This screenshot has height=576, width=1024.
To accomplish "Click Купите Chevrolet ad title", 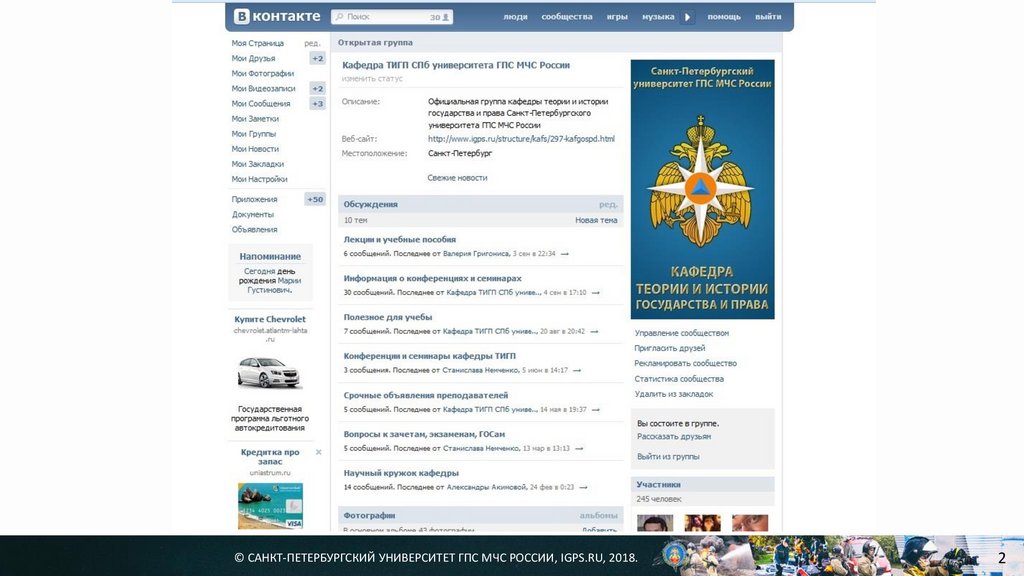I will click(x=270, y=319).
